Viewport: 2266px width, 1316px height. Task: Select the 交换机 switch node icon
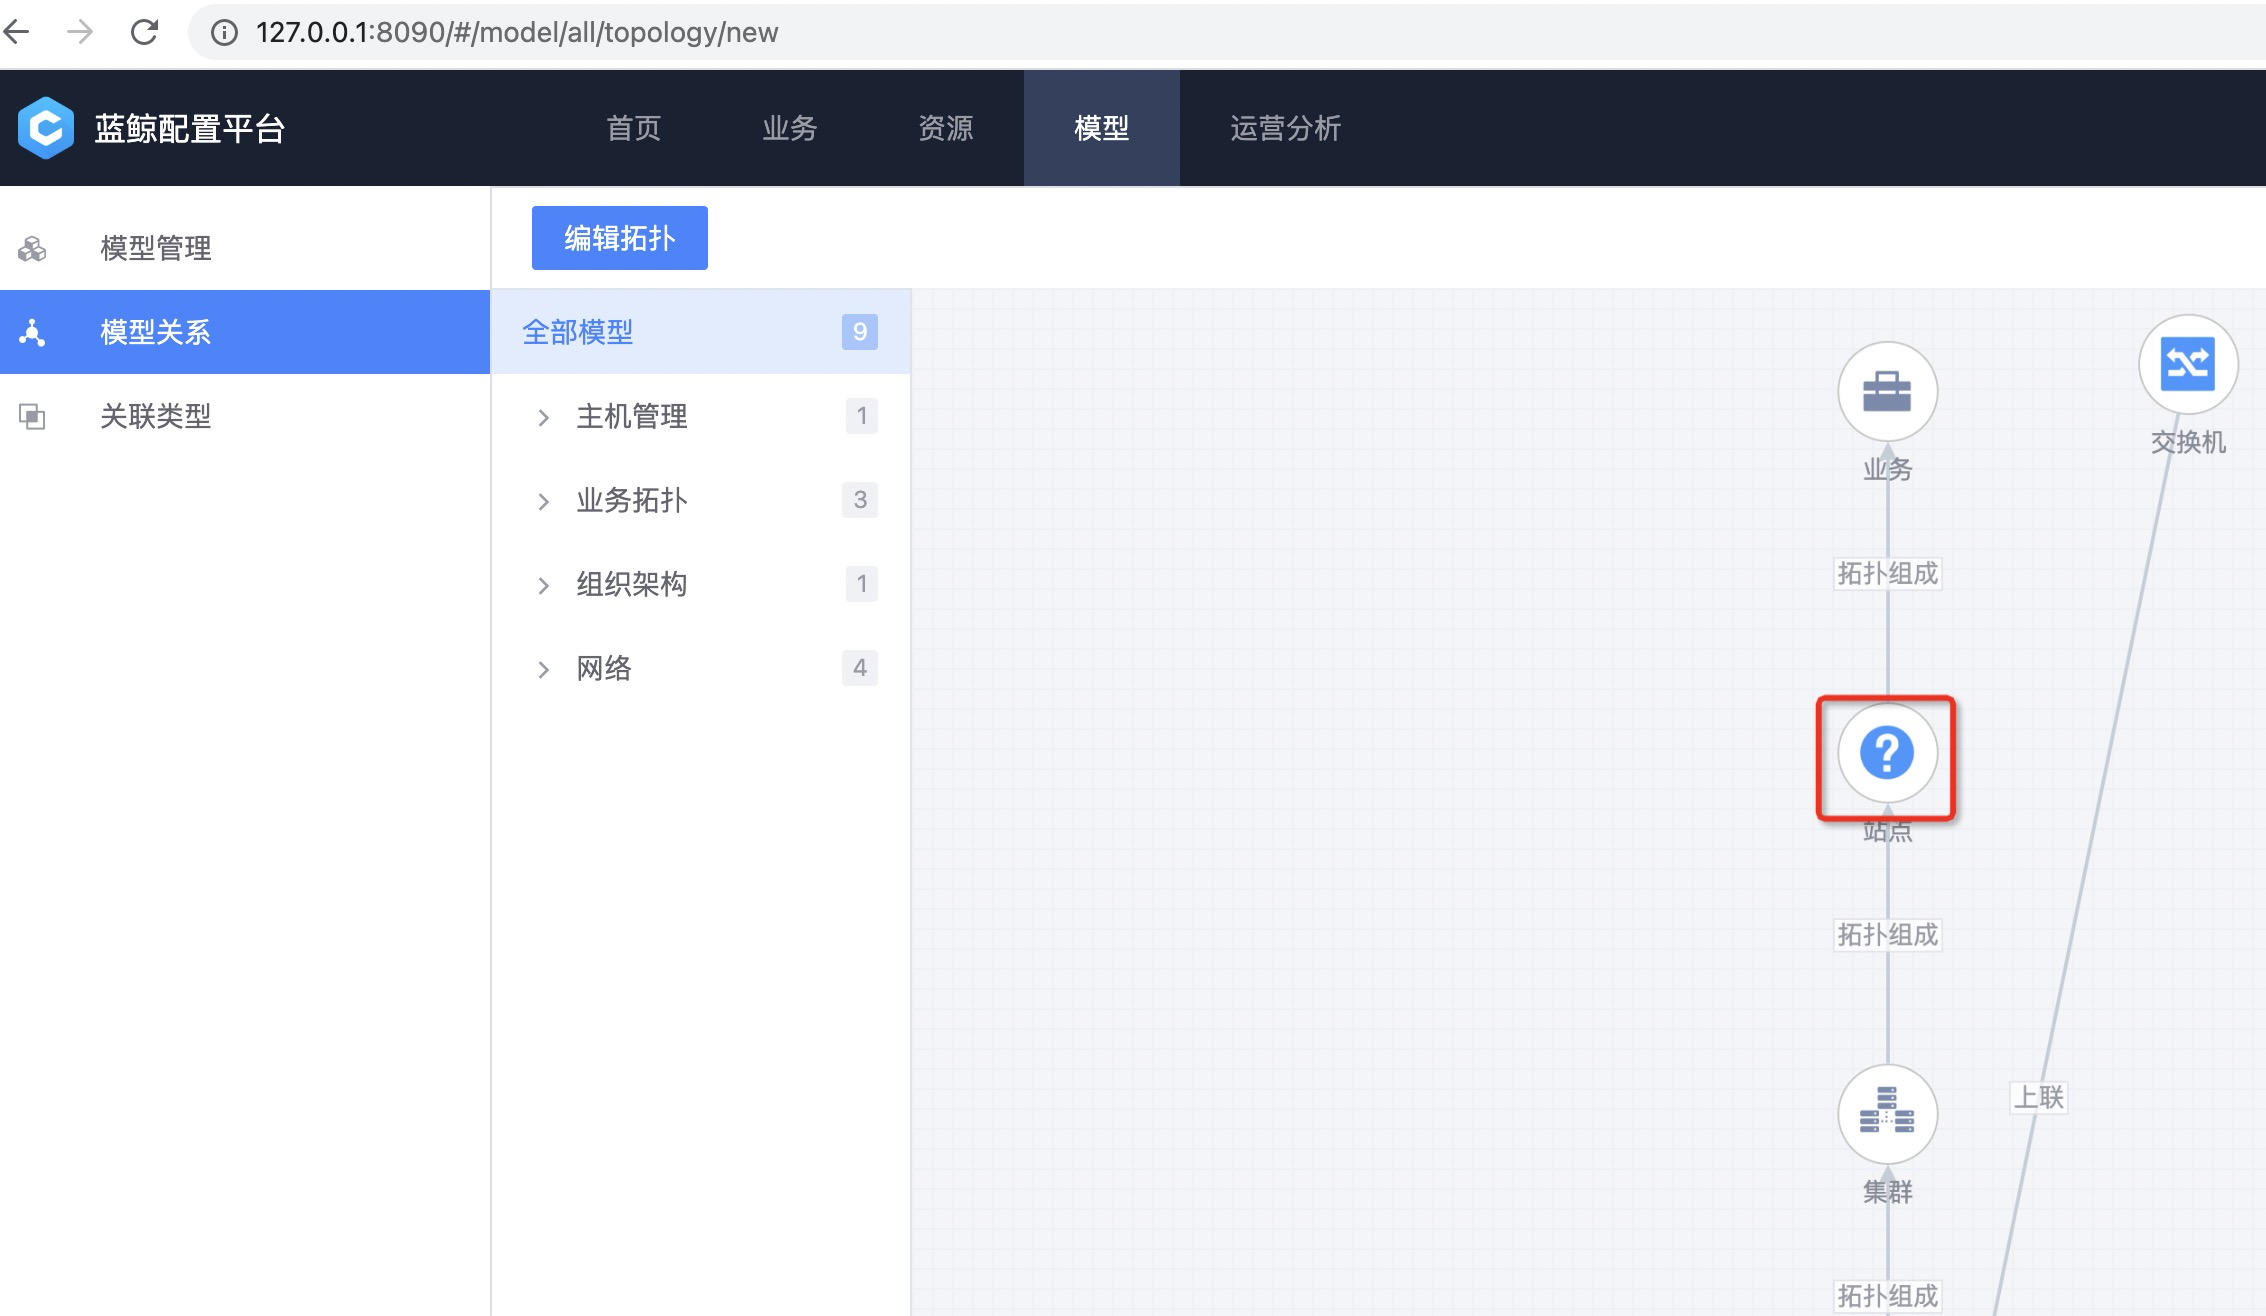pos(2188,364)
